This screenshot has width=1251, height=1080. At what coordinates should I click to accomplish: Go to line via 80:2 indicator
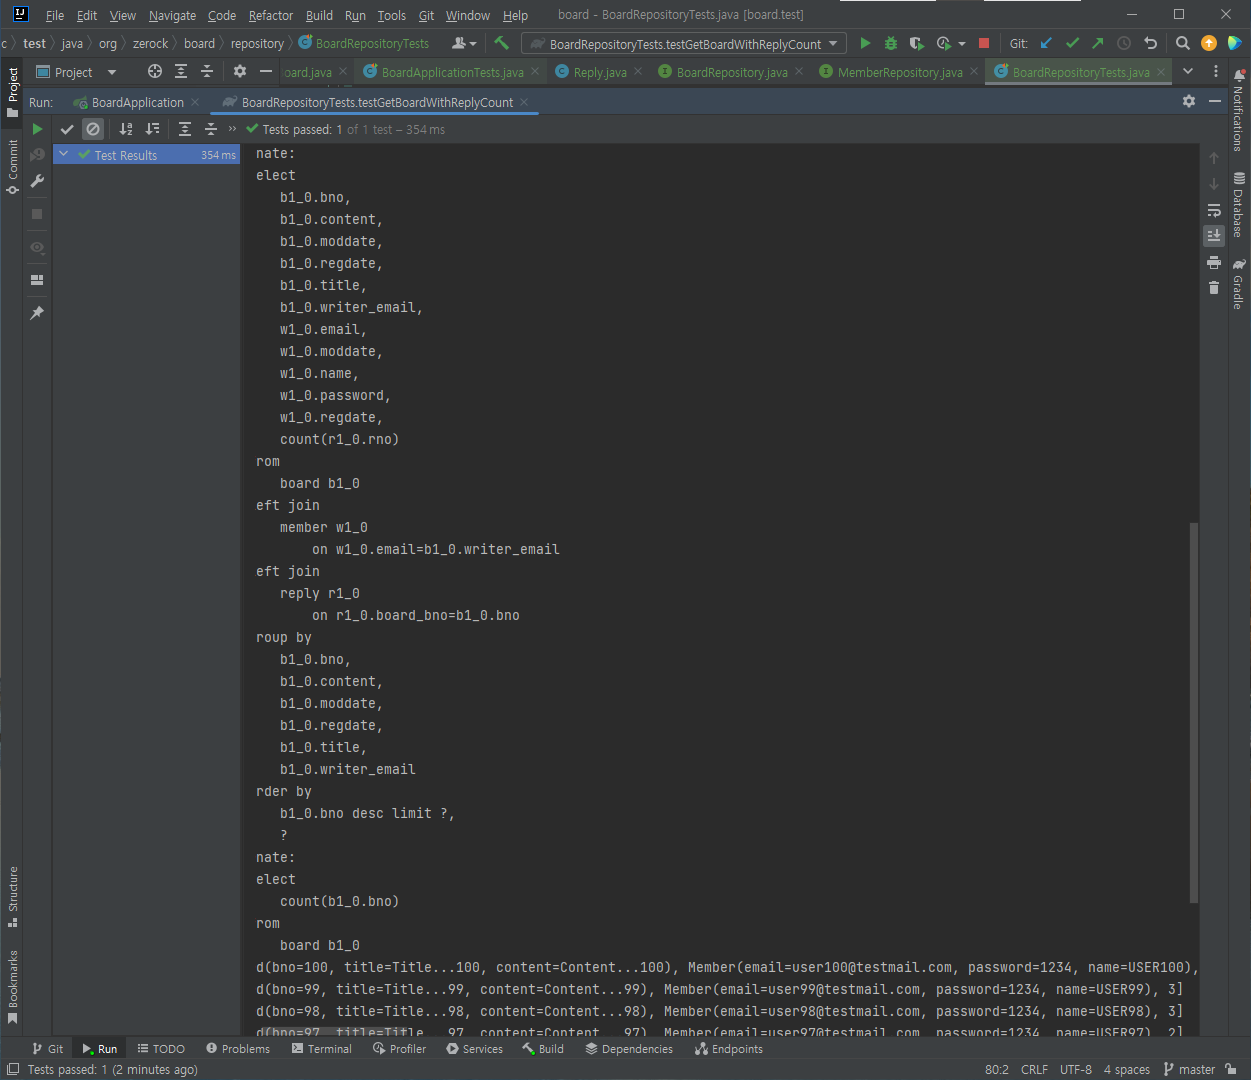997,1069
